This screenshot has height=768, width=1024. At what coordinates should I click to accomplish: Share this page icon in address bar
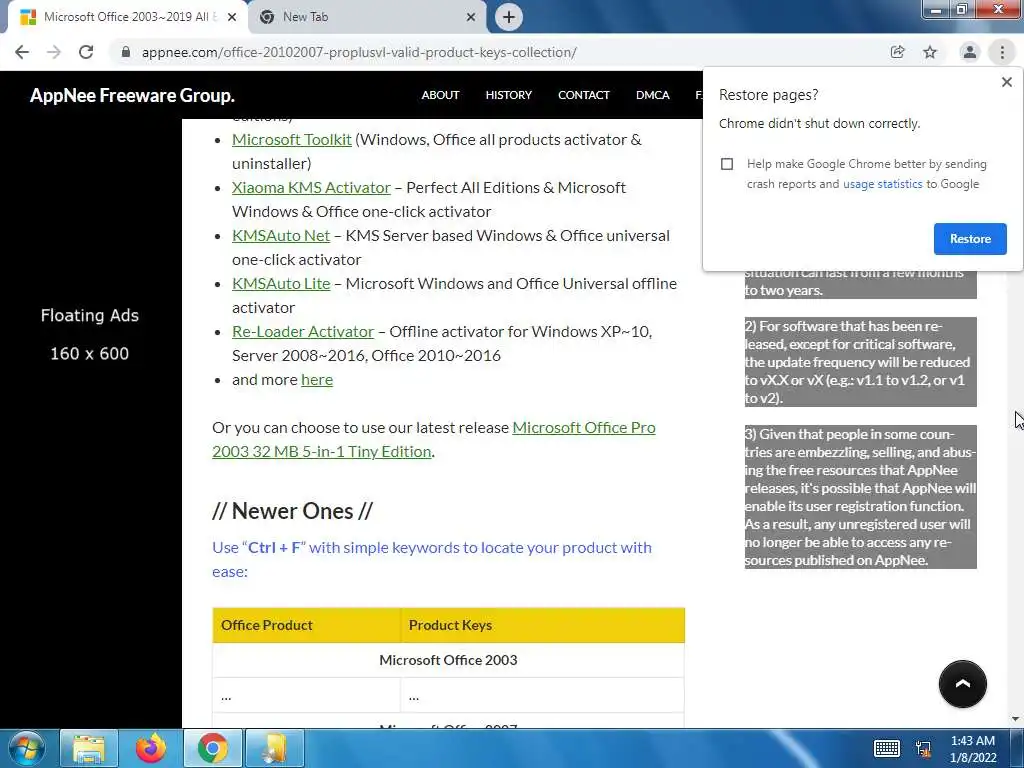pos(897,52)
